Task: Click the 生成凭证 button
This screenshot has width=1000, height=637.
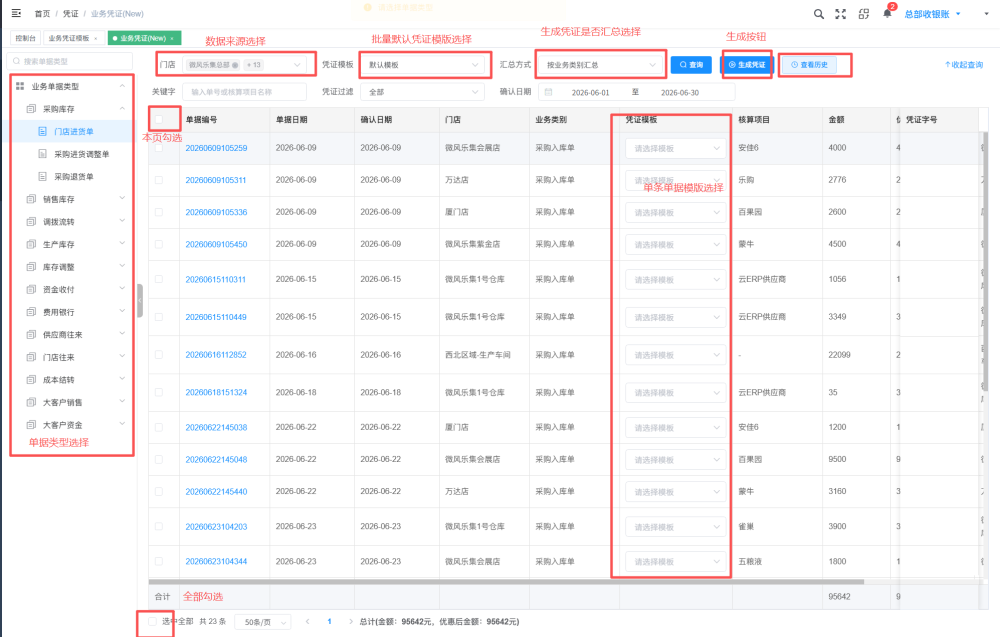Action: tap(747, 64)
